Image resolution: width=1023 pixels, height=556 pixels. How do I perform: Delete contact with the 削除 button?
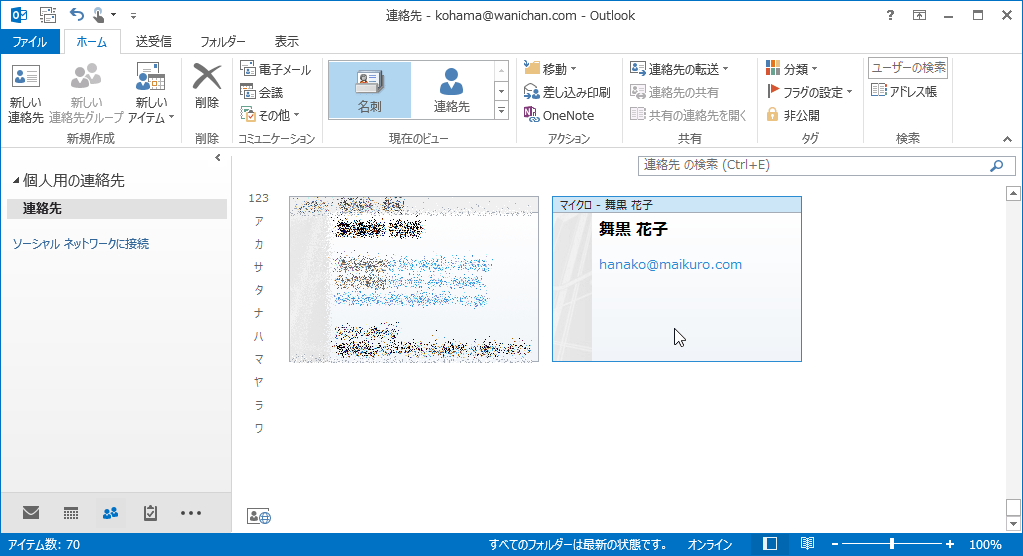click(x=207, y=87)
